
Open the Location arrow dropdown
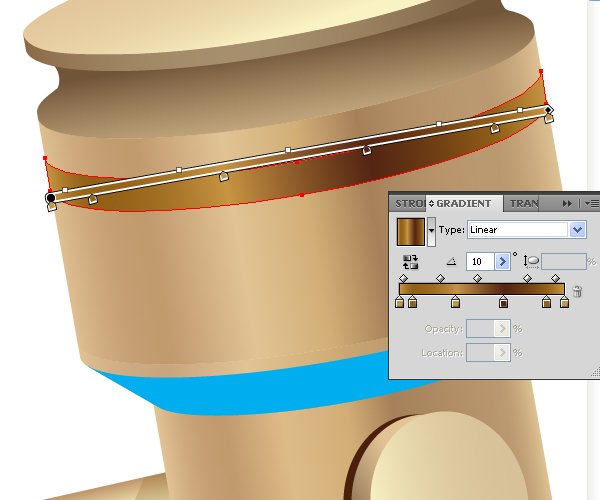pos(502,352)
